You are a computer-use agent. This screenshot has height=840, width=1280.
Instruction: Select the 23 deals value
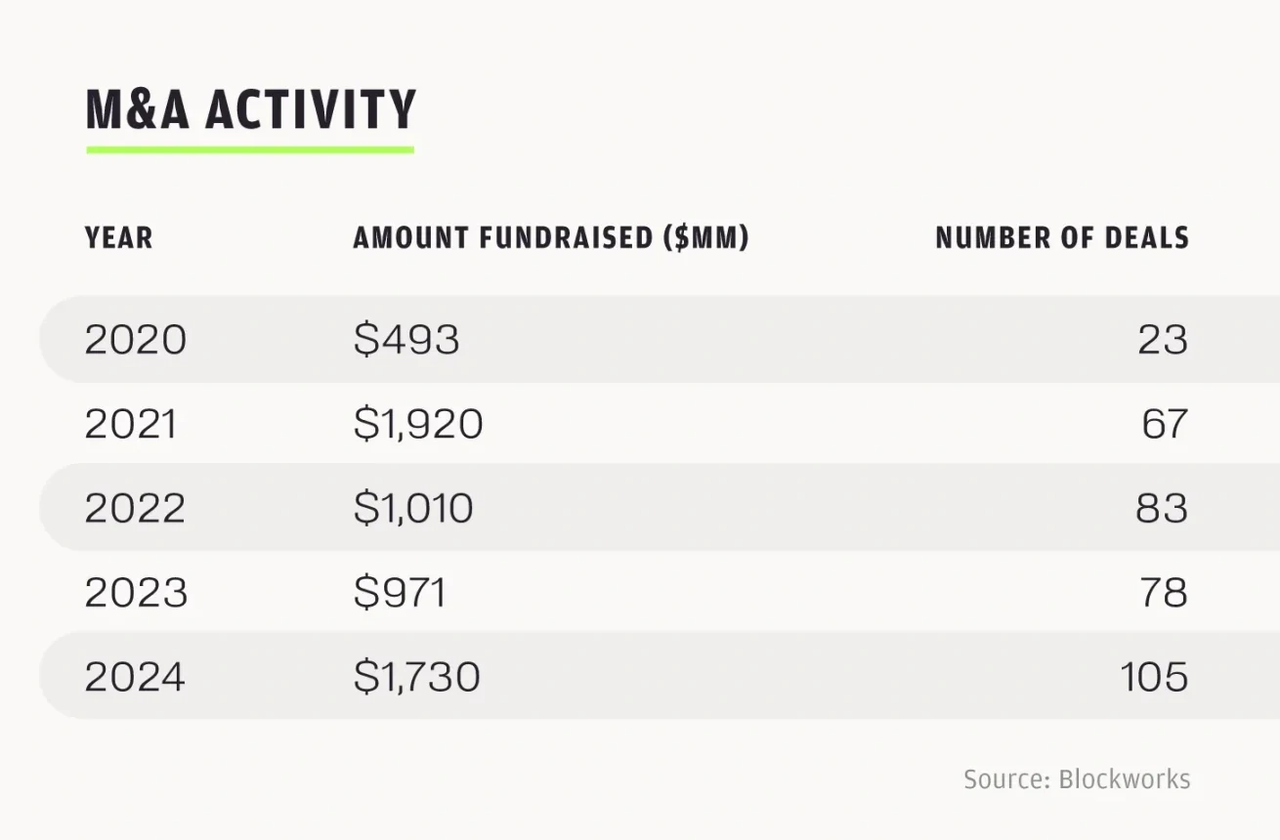pyautogui.click(x=1163, y=340)
